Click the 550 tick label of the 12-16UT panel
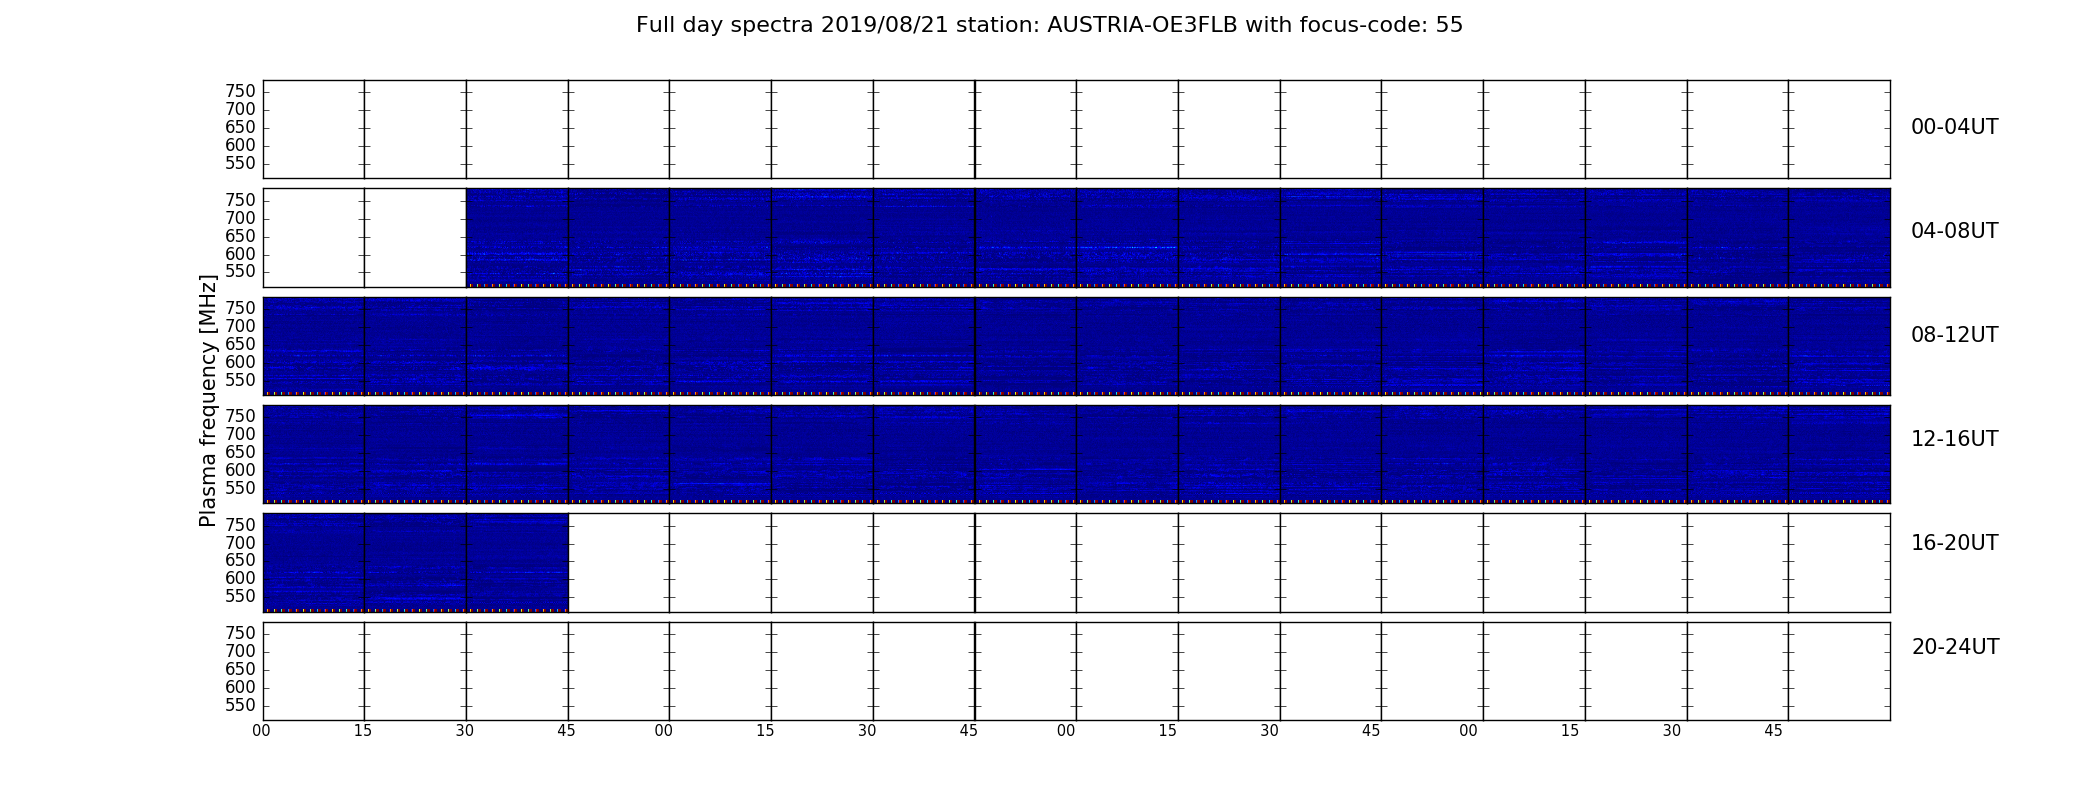 240,489
